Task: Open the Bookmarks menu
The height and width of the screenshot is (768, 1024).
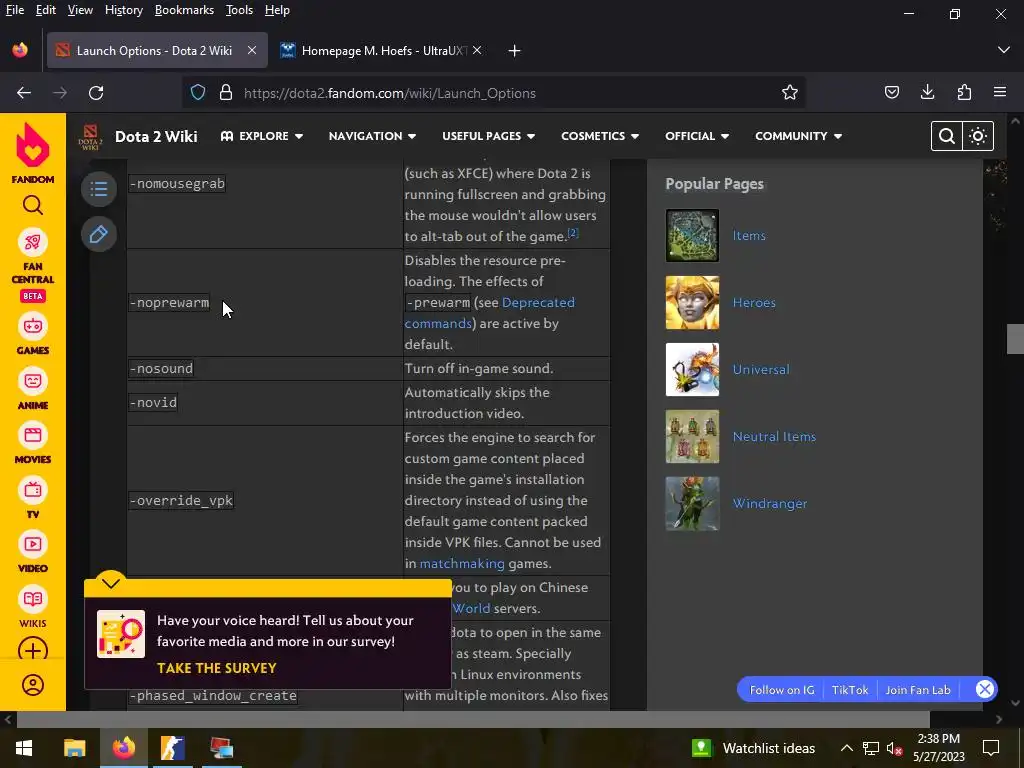Action: pos(184,10)
